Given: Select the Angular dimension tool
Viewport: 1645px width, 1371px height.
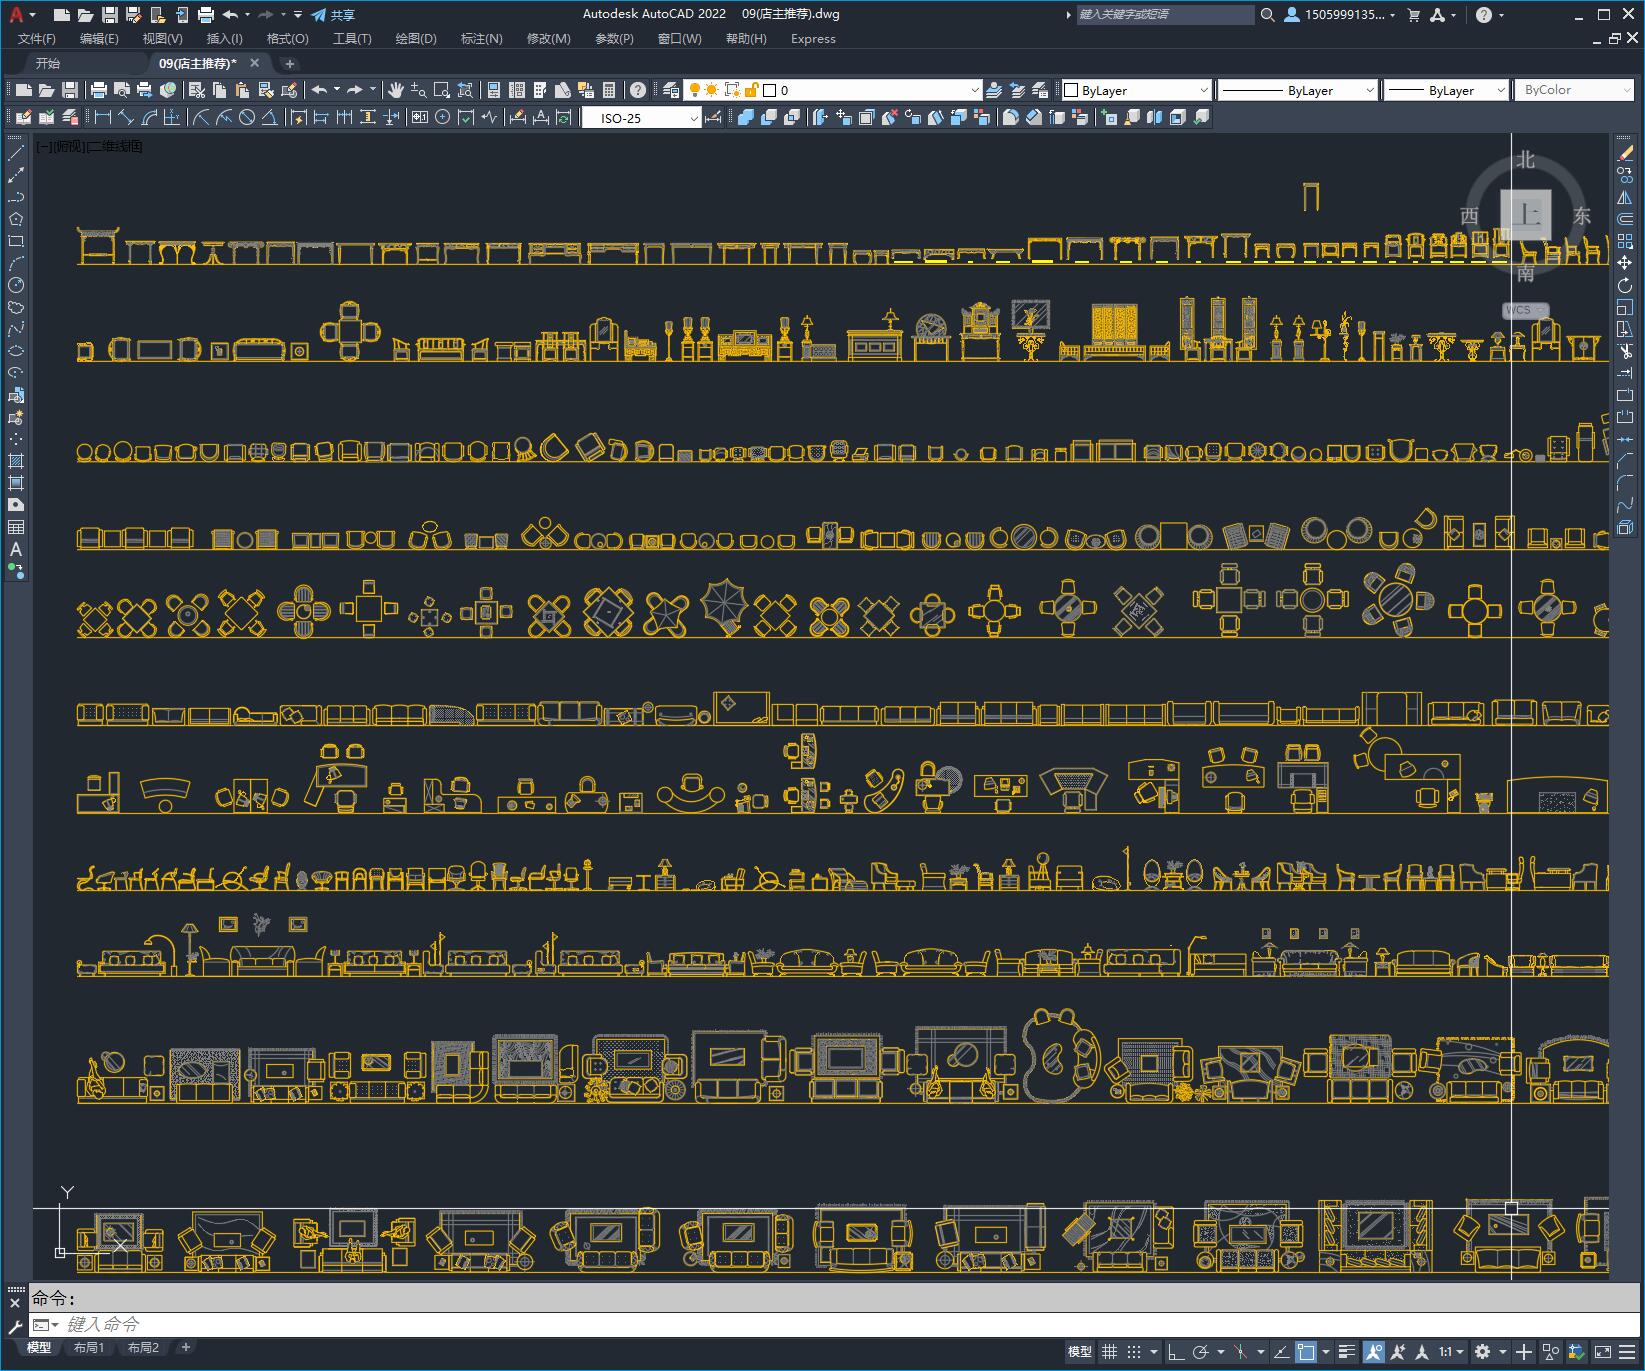Looking at the screenshot, I should [x=269, y=117].
